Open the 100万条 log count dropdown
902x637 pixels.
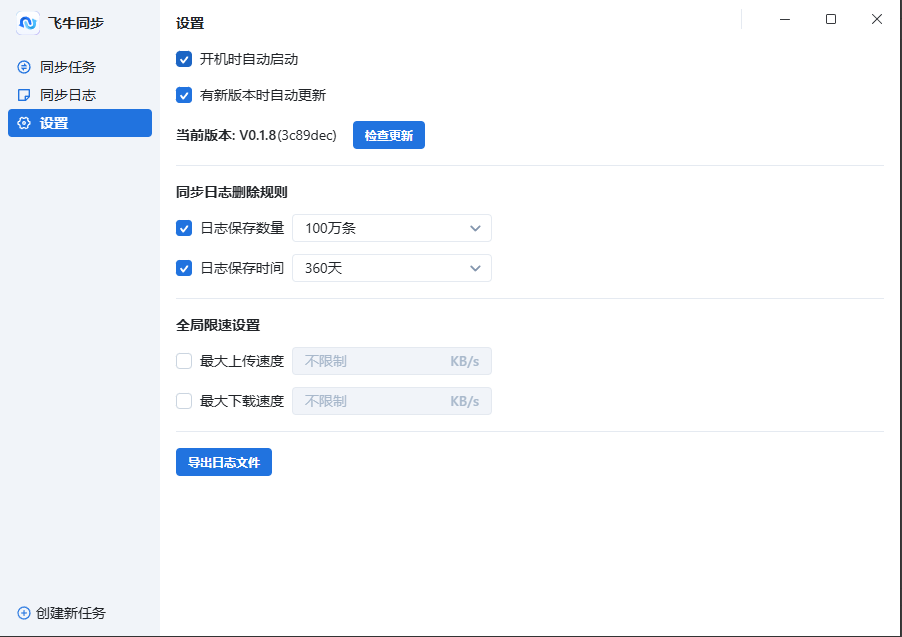391,228
